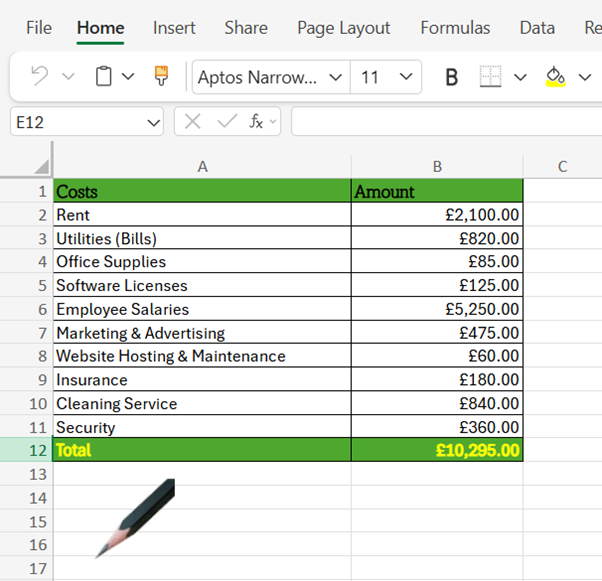Image resolution: width=602 pixels, height=581 pixels.
Task: Expand the font size 11 dropdown
Action: click(x=406, y=77)
